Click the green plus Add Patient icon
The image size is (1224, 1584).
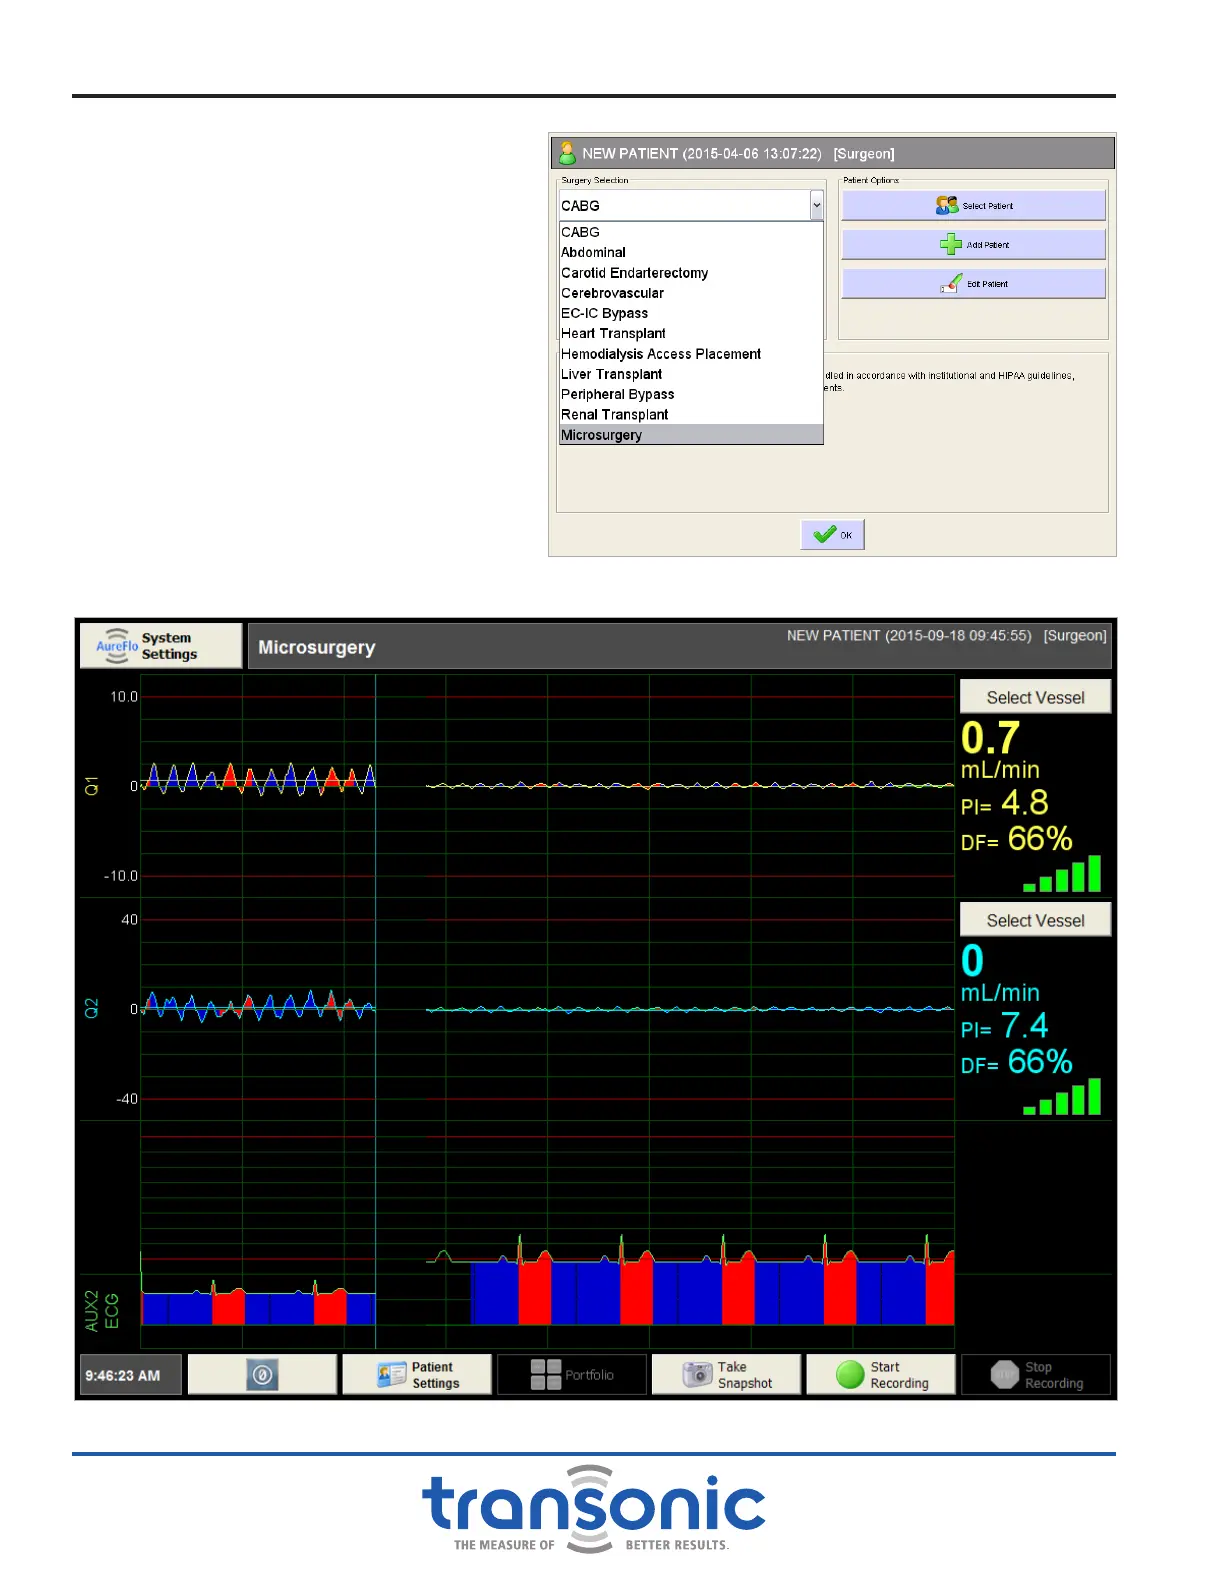[950, 244]
